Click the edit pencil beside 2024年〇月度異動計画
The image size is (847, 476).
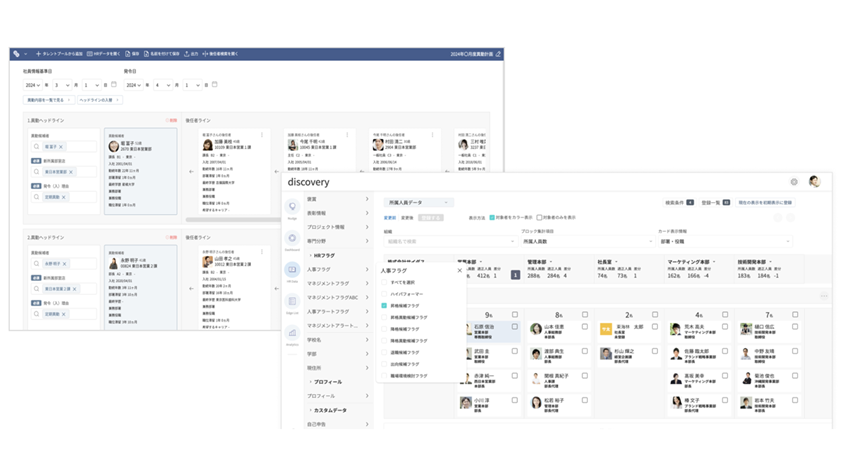[x=498, y=54]
